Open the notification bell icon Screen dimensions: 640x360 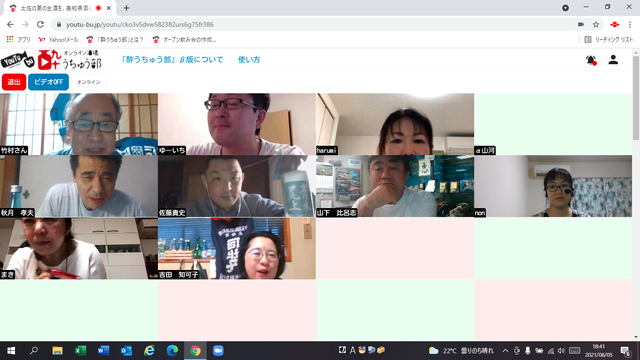coord(591,60)
